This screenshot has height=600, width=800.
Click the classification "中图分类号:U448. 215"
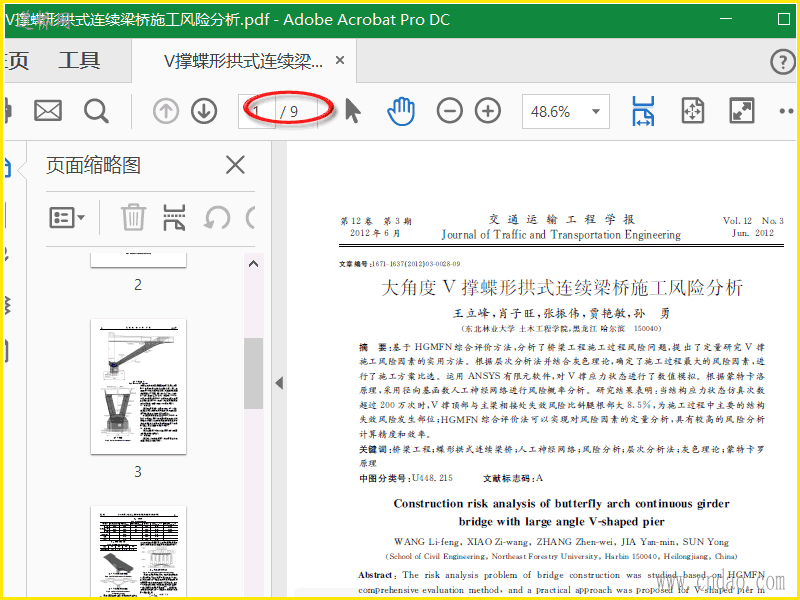click(406, 478)
